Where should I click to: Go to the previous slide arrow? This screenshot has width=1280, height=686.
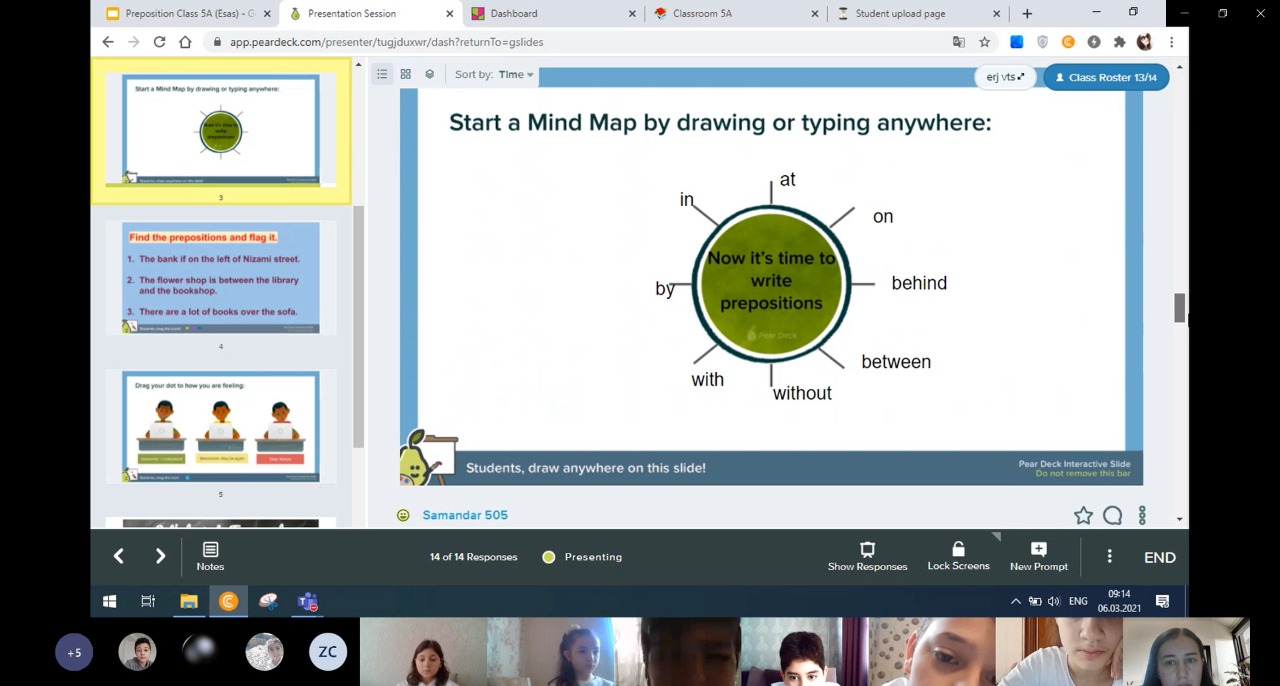(x=118, y=556)
